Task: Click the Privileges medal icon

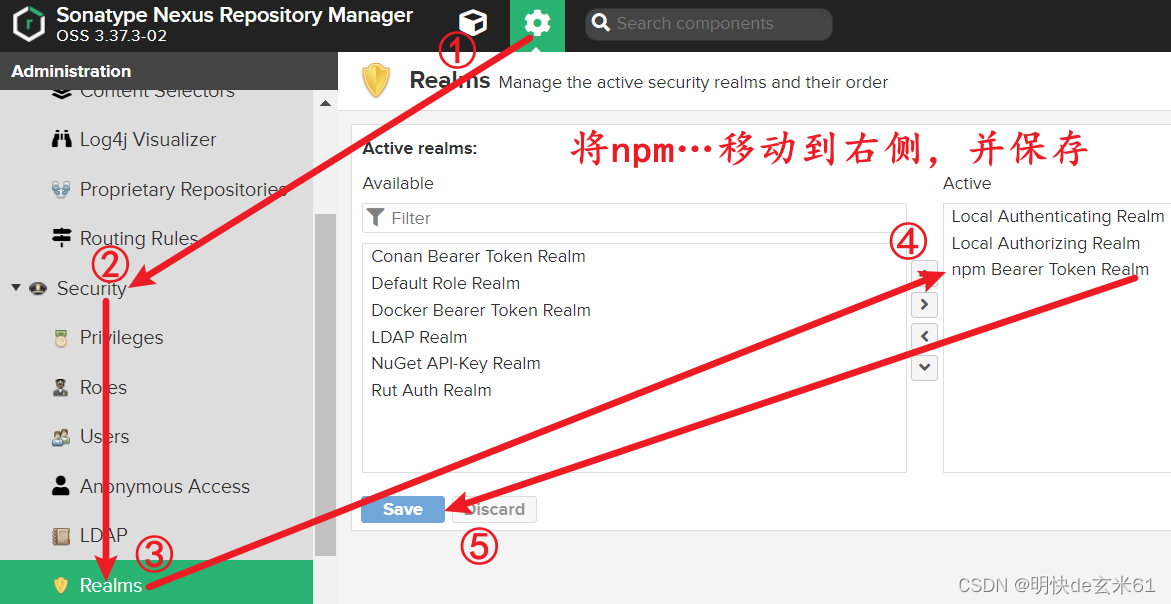Action: pos(61,338)
